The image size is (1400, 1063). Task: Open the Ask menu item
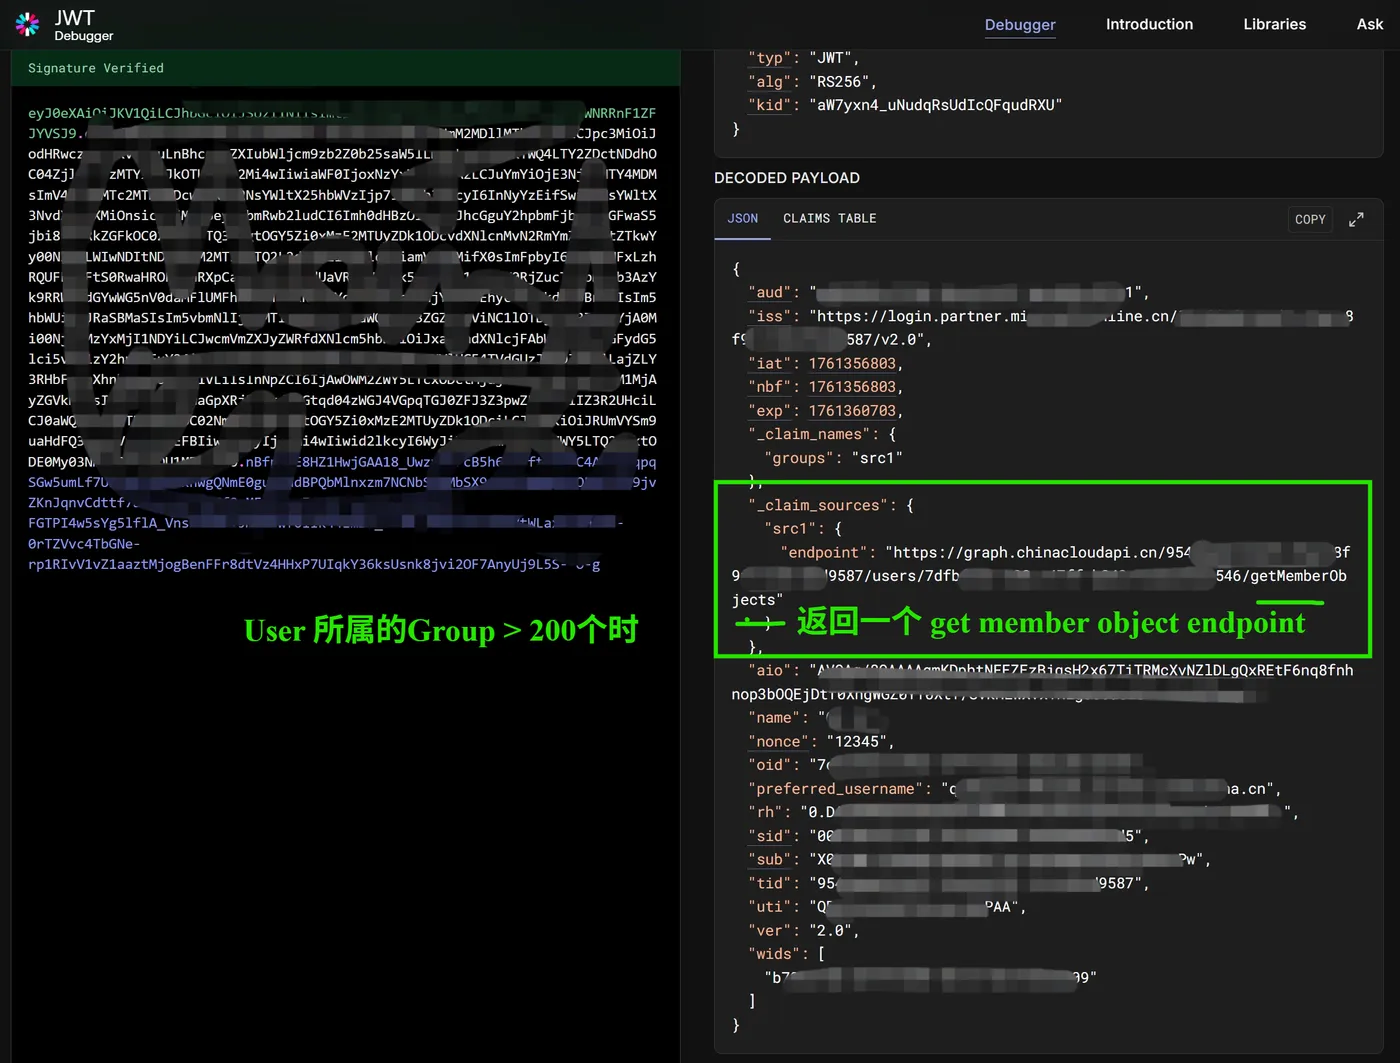point(1370,24)
